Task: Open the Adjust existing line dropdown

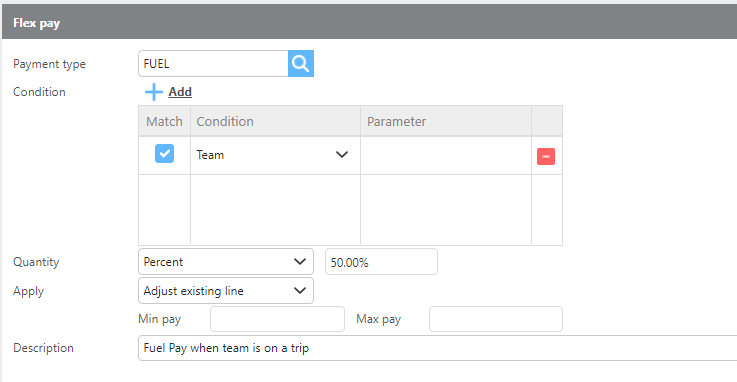Action: tap(226, 291)
